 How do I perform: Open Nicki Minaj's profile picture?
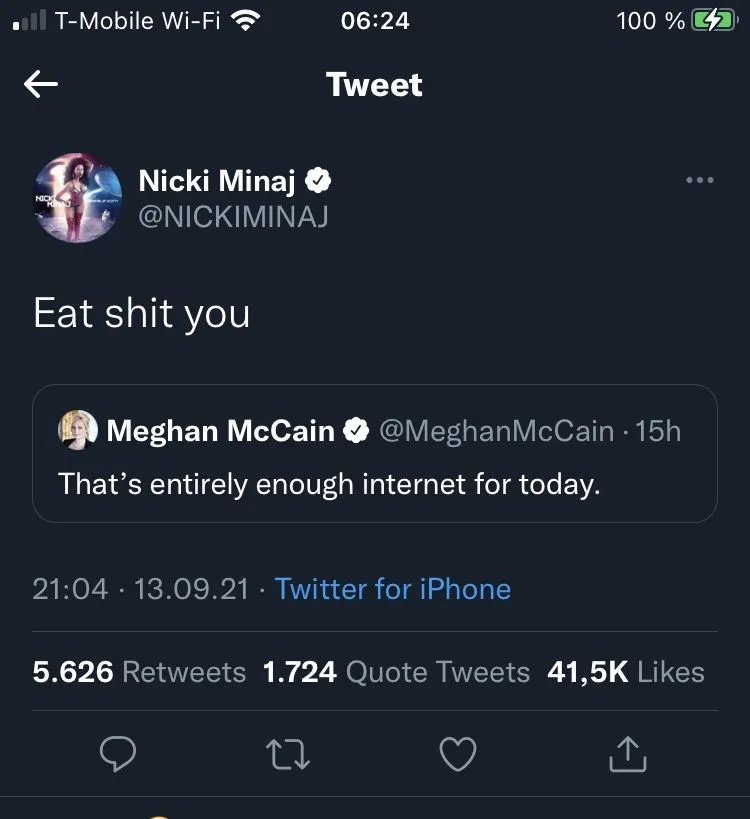(x=78, y=197)
